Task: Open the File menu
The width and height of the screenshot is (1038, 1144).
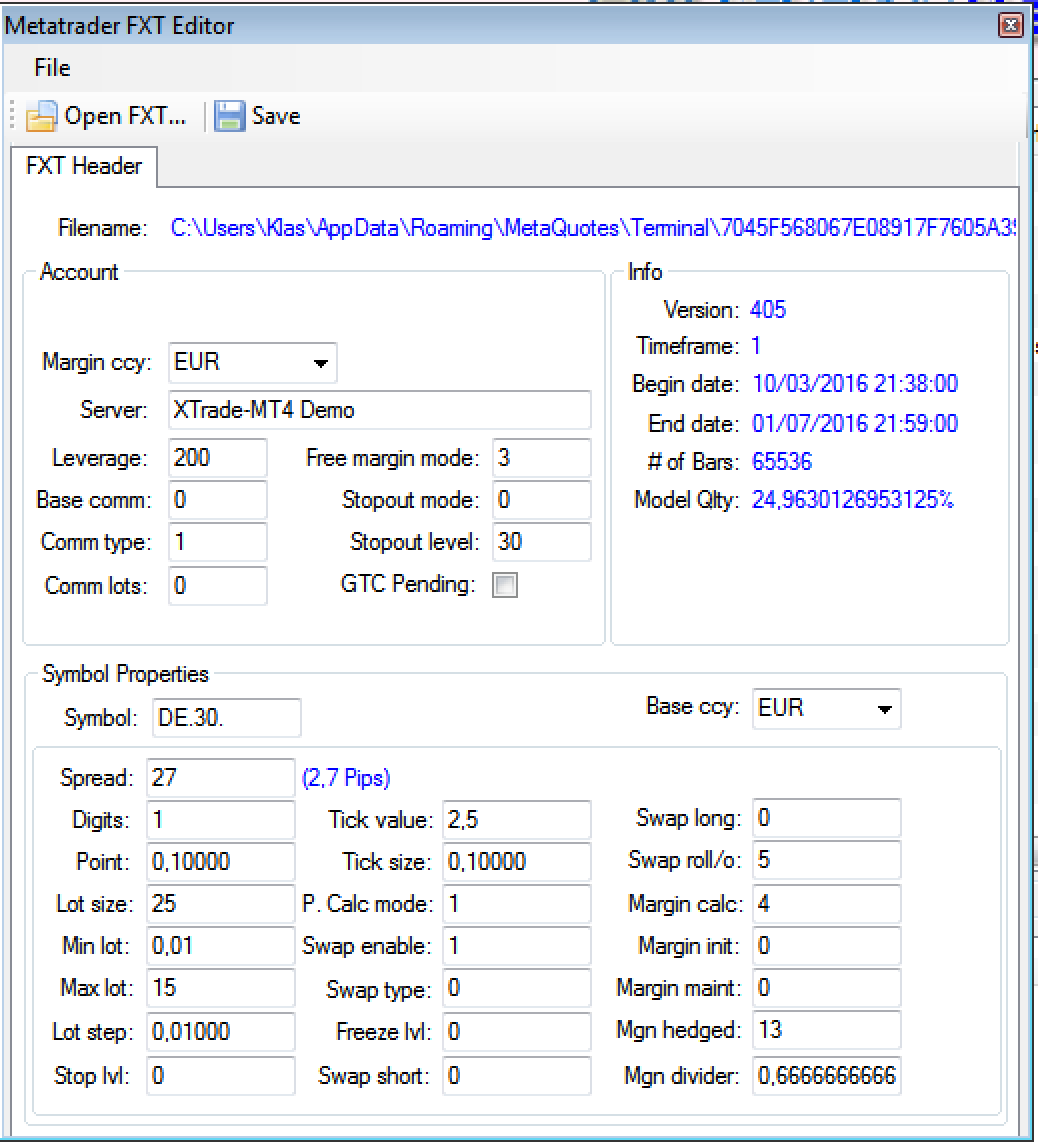Action: [52, 68]
